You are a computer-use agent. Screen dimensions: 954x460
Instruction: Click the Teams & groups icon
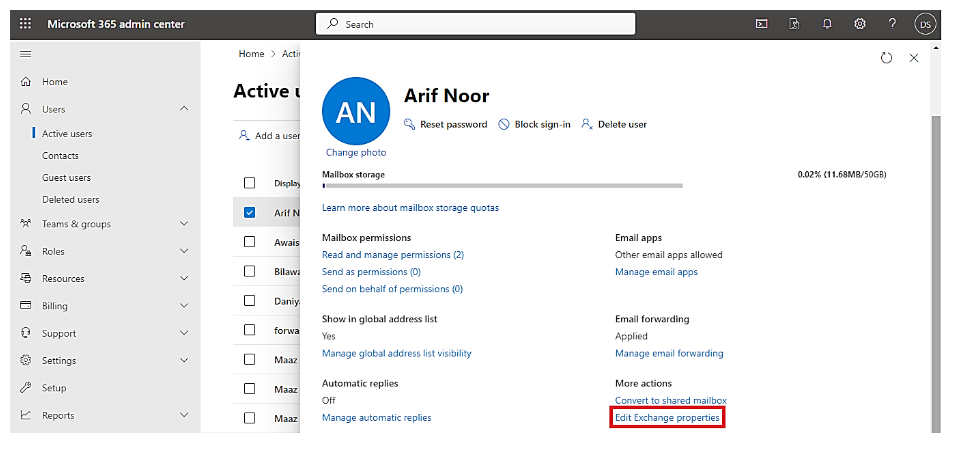coord(26,223)
